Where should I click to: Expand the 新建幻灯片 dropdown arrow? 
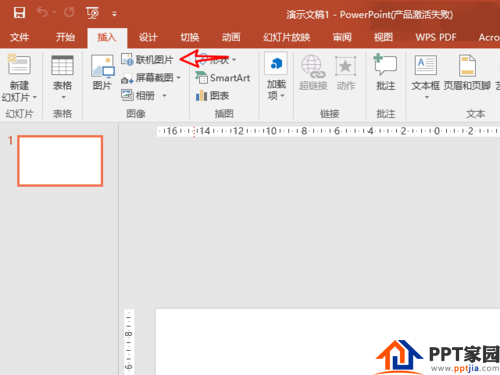pos(35,97)
